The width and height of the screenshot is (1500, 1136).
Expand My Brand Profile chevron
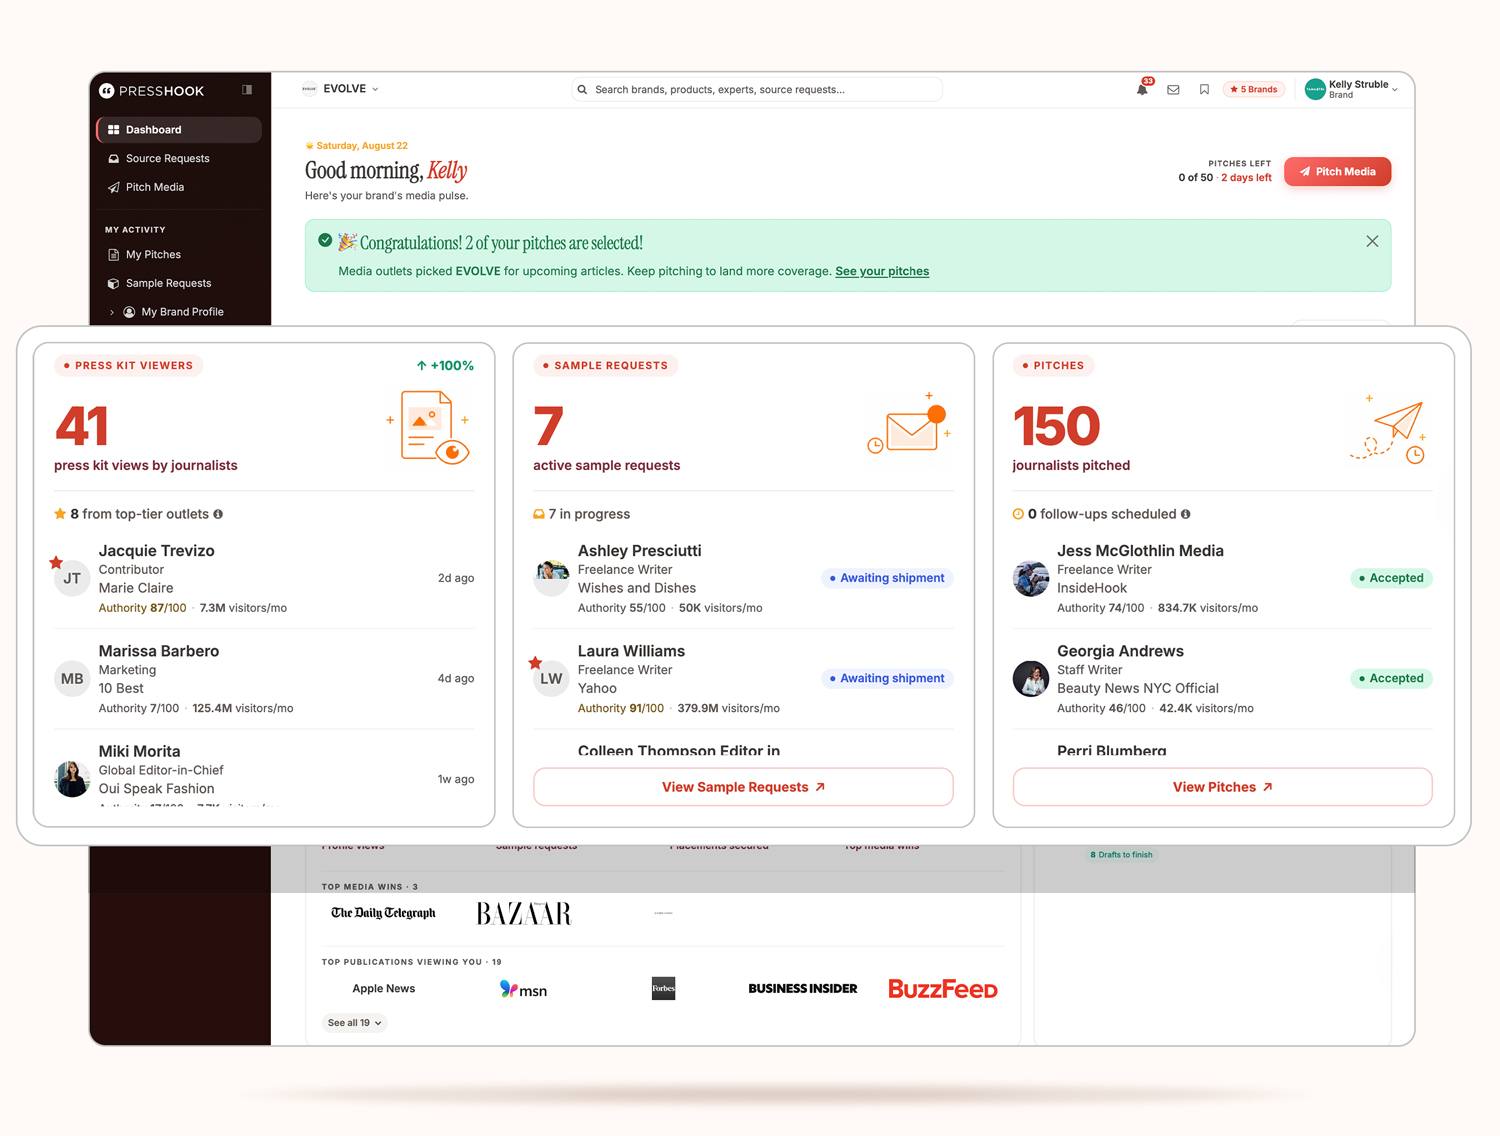pos(112,312)
